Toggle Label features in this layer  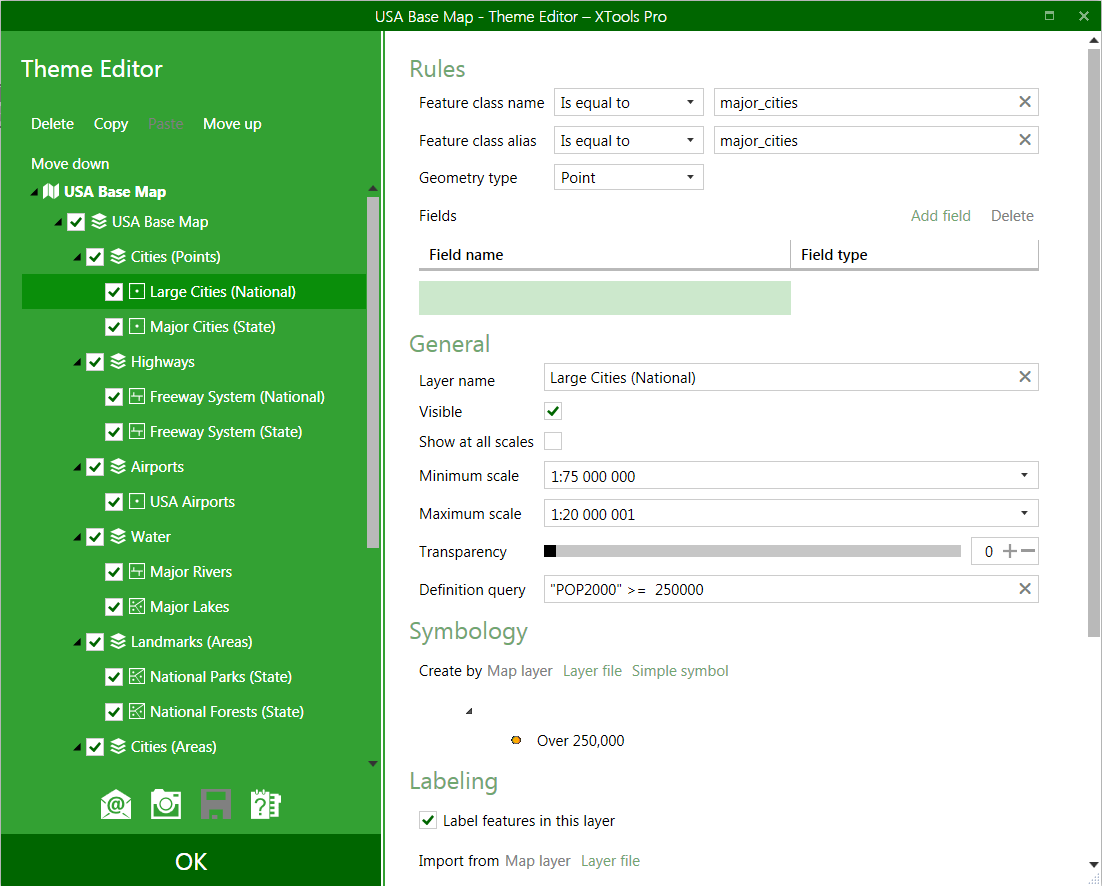click(x=428, y=820)
